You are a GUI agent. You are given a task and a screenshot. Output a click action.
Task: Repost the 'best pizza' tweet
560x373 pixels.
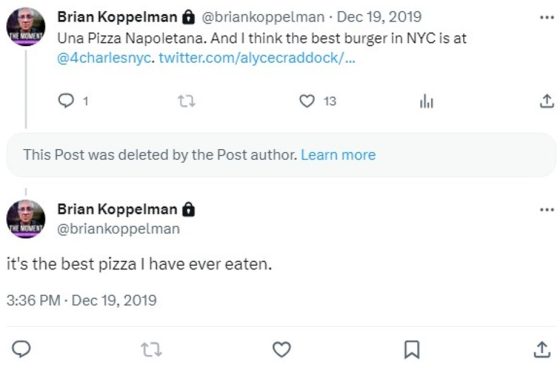coord(151,350)
